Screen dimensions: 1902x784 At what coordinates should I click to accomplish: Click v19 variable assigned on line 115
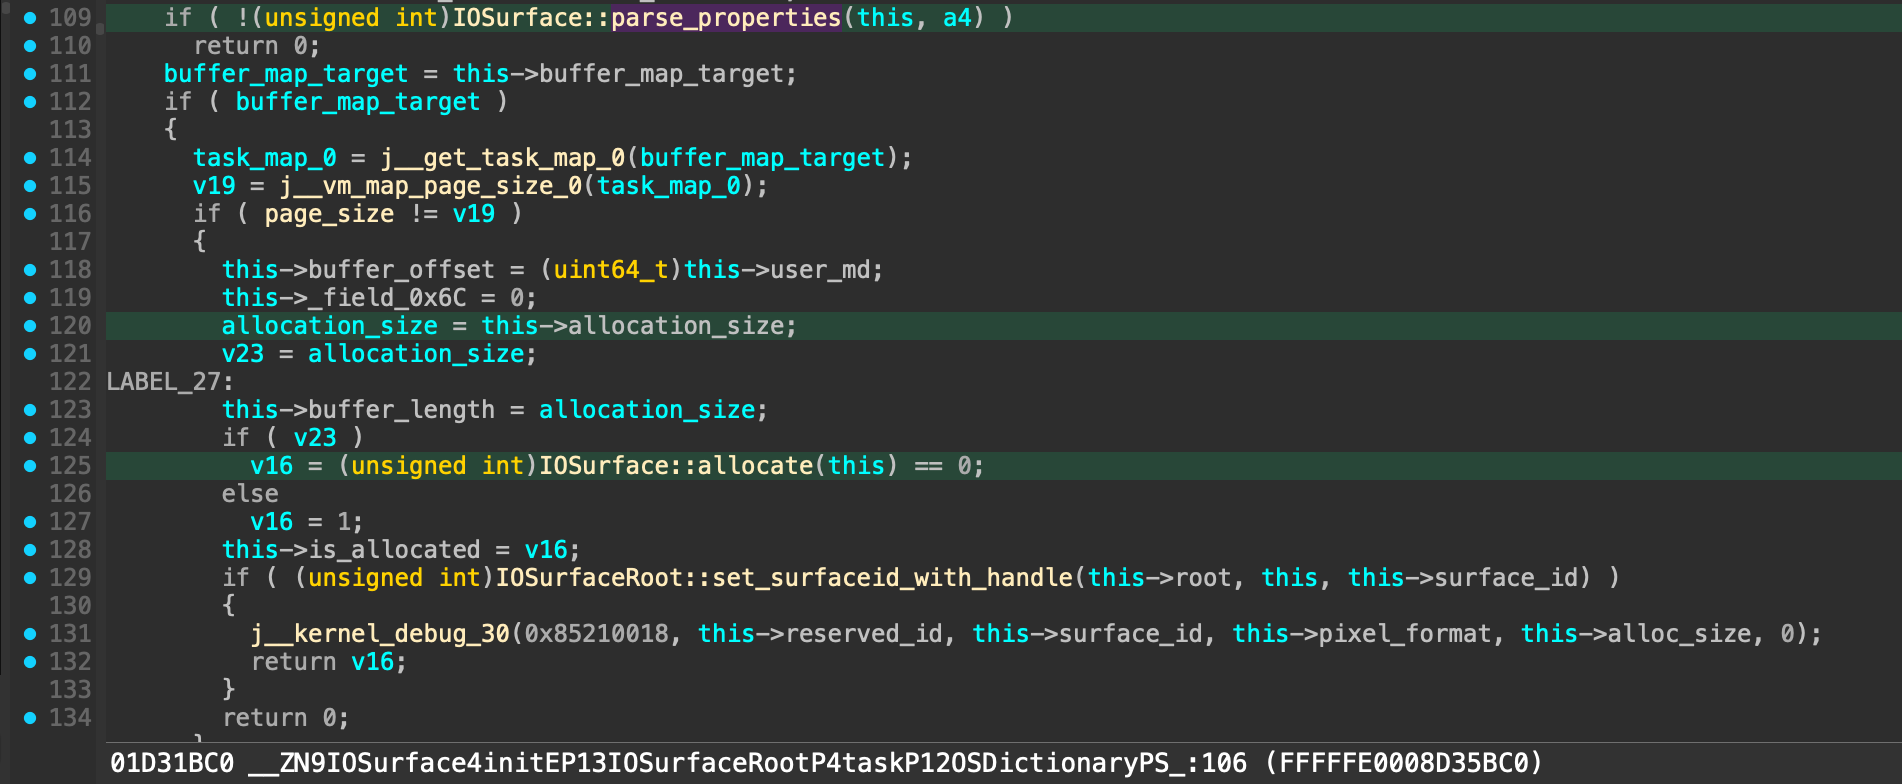[x=214, y=186]
